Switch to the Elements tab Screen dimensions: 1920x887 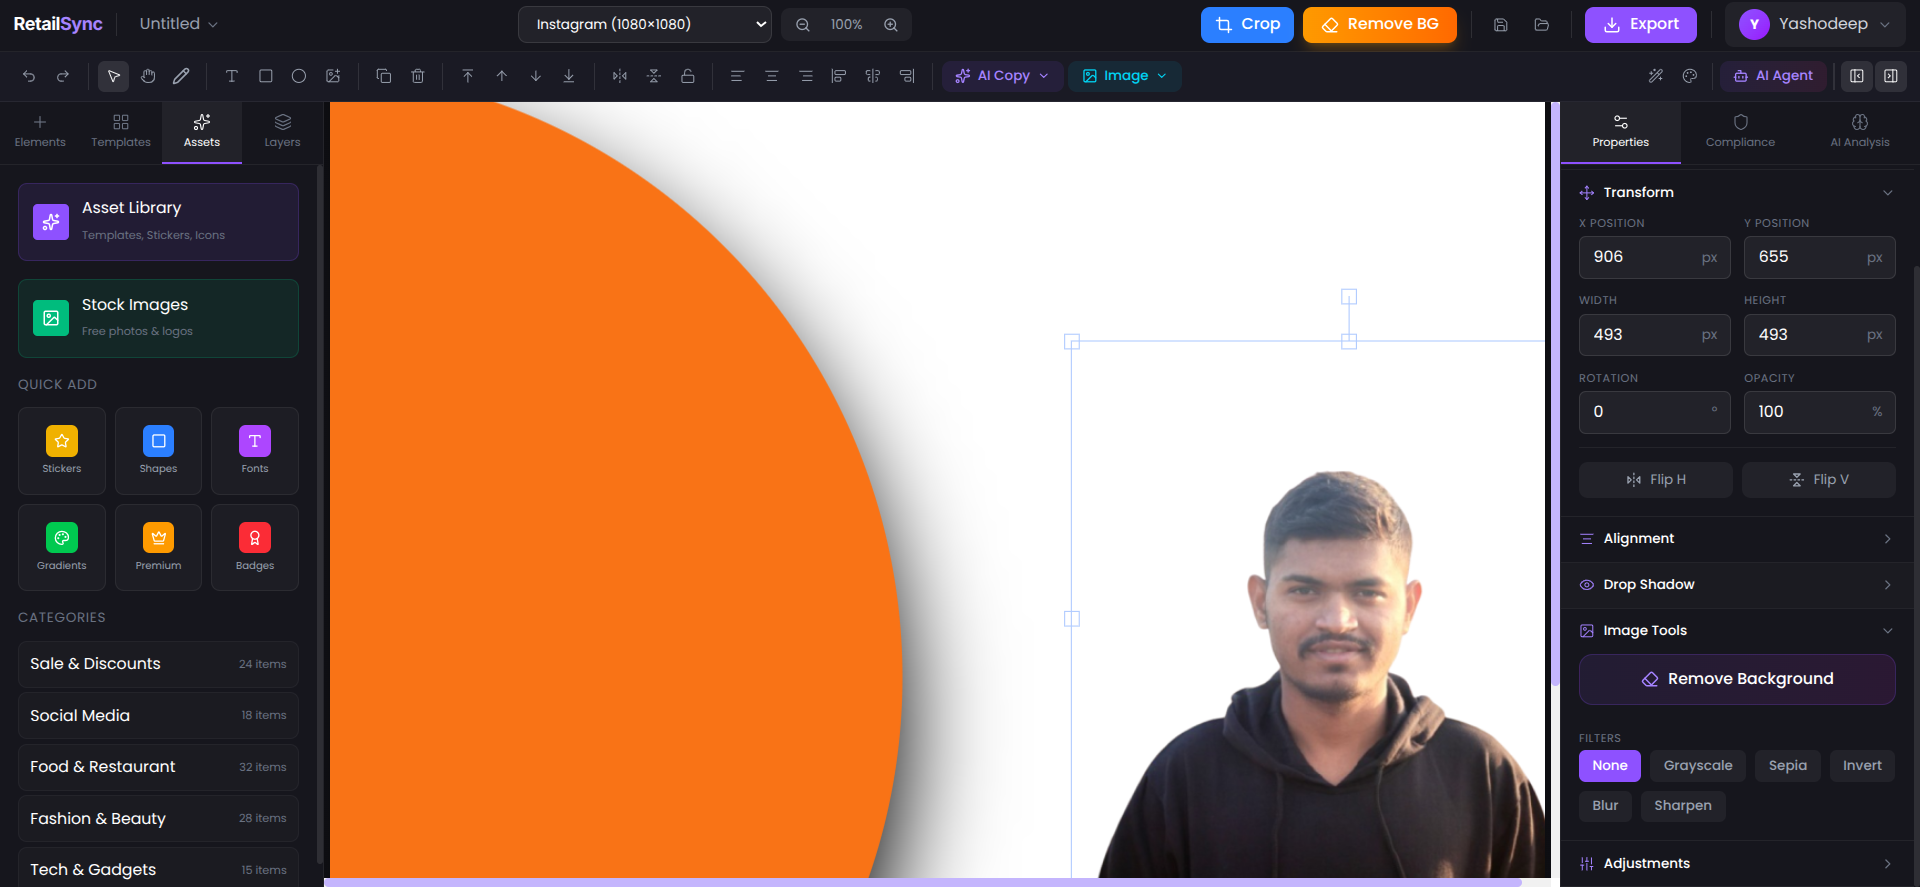40,132
